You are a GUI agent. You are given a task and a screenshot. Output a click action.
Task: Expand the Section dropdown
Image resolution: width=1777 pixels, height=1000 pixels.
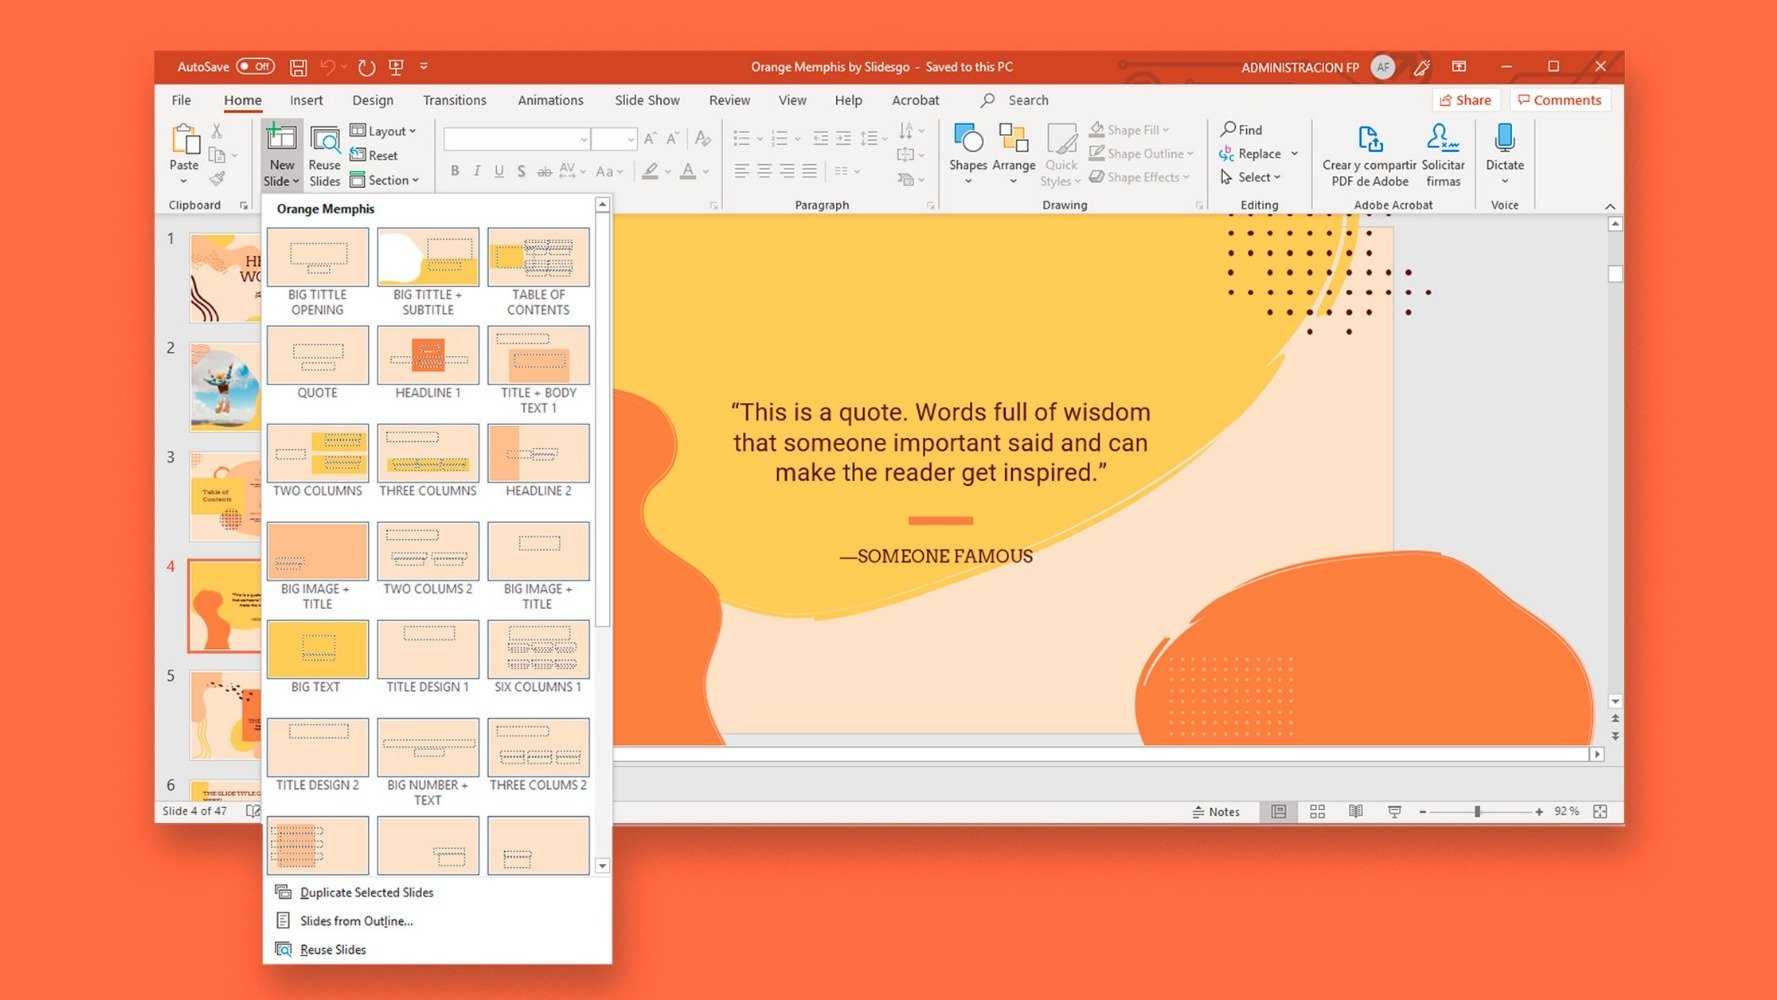pyautogui.click(x=386, y=180)
